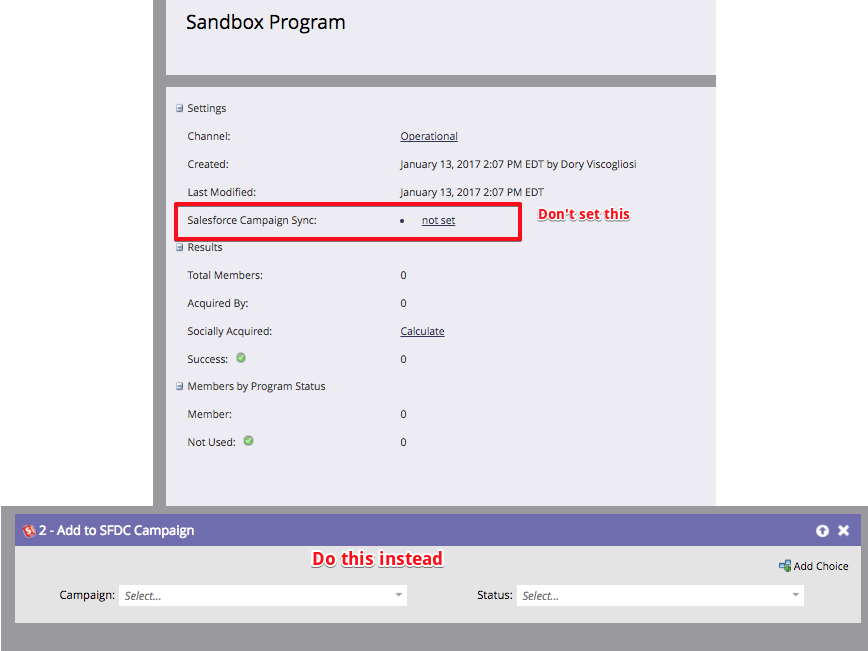Collapse Members by Program Status section
Viewport: 868px width, 651px height.
pos(180,386)
